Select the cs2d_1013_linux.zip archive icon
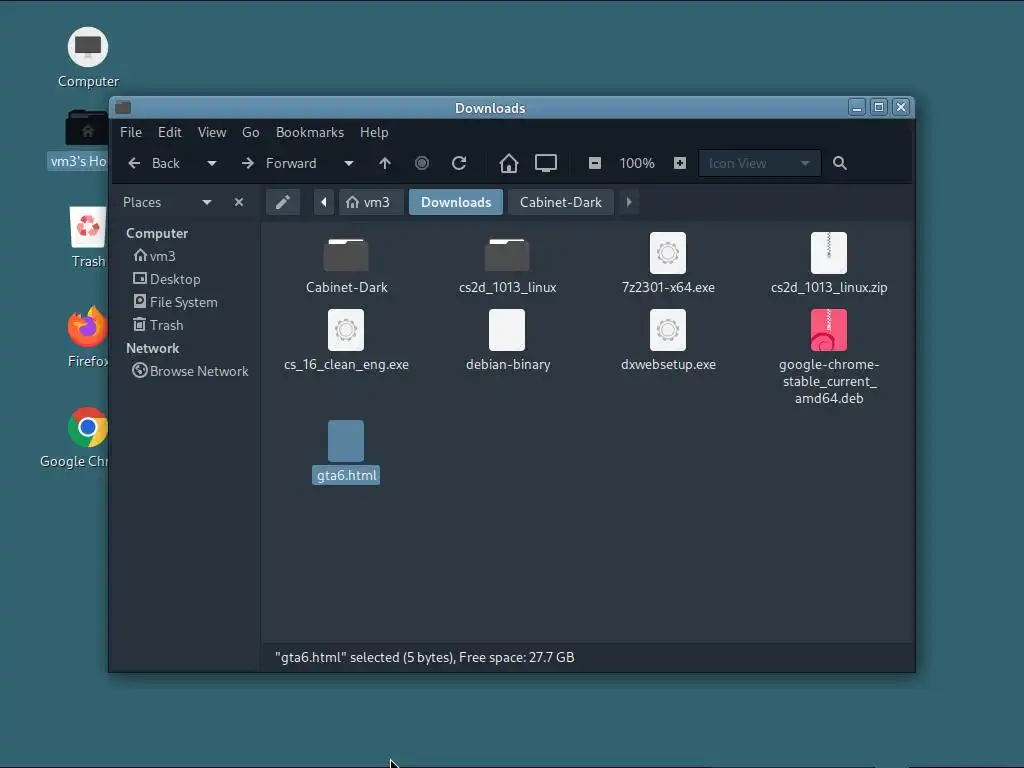The width and height of the screenshot is (1024, 768). (829, 253)
